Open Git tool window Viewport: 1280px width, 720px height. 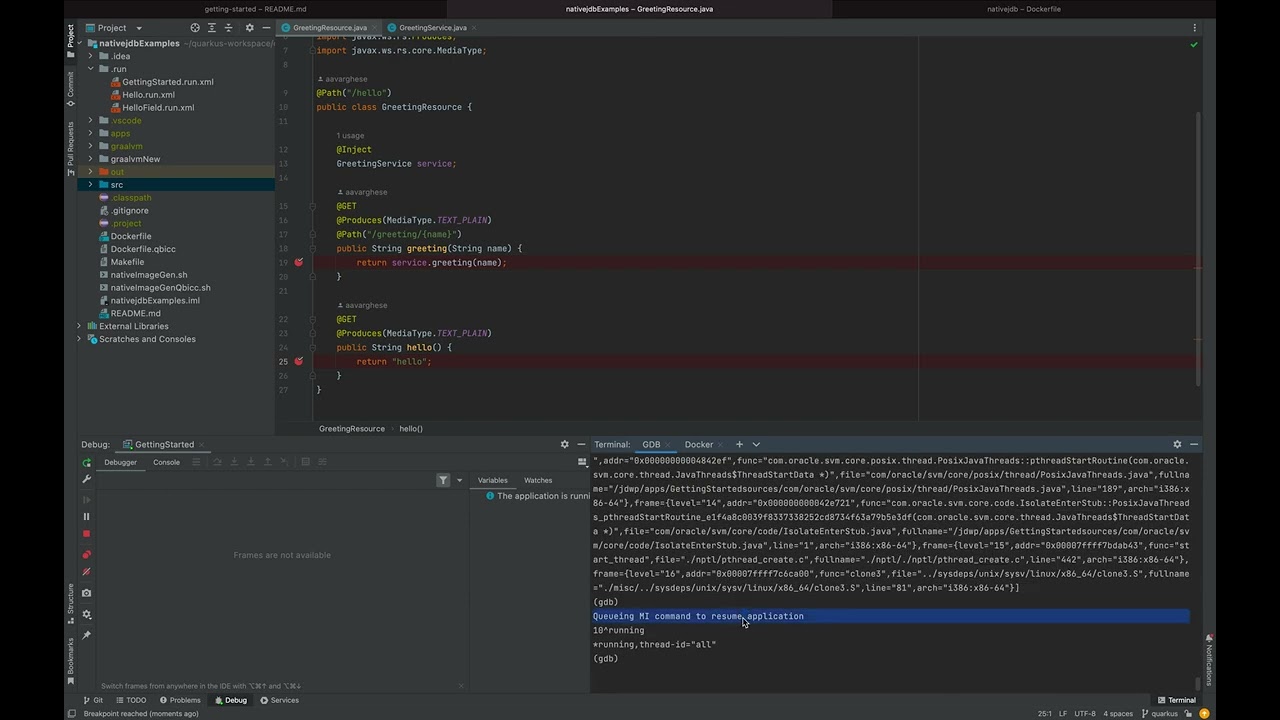pos(93,700)
